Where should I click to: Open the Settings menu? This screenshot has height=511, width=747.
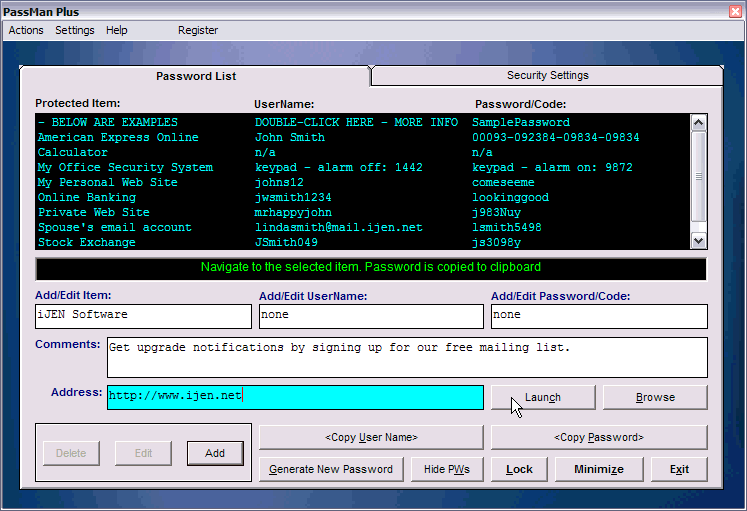(x=75, y=30)
